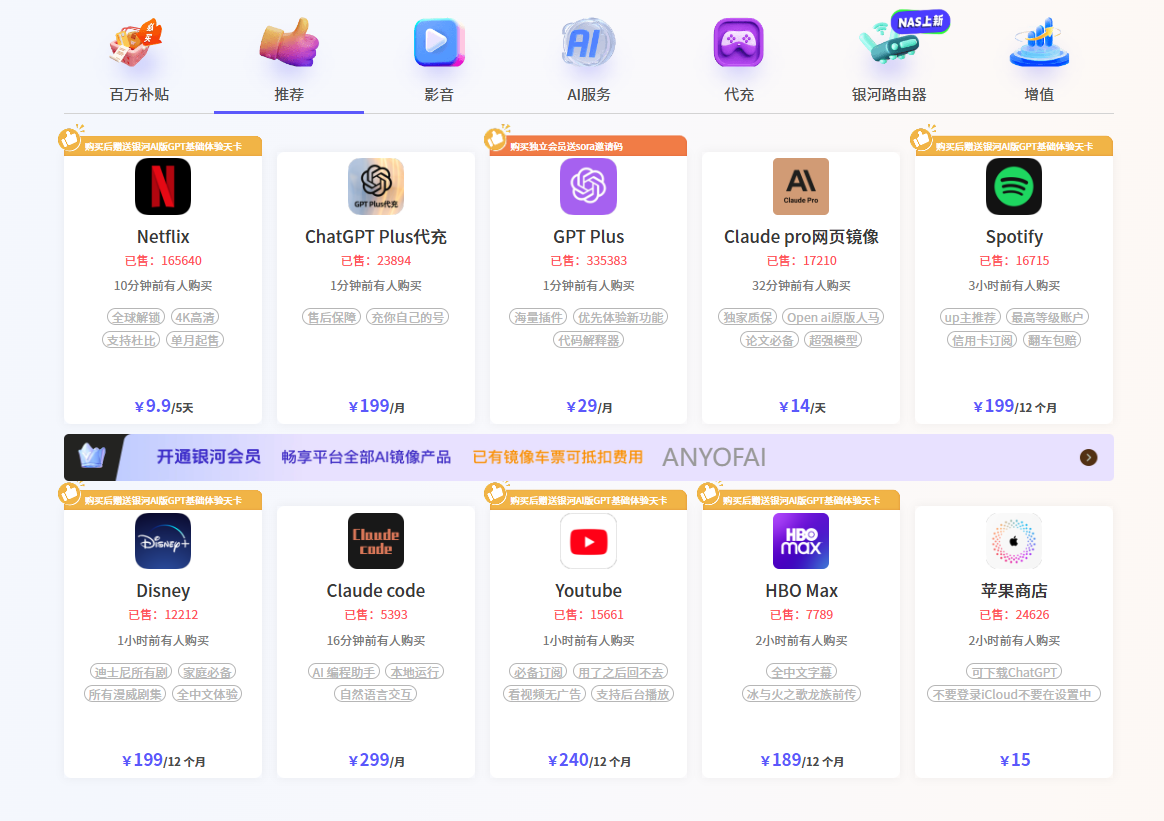Switch to the 代充 tab label

click(739, 94)
